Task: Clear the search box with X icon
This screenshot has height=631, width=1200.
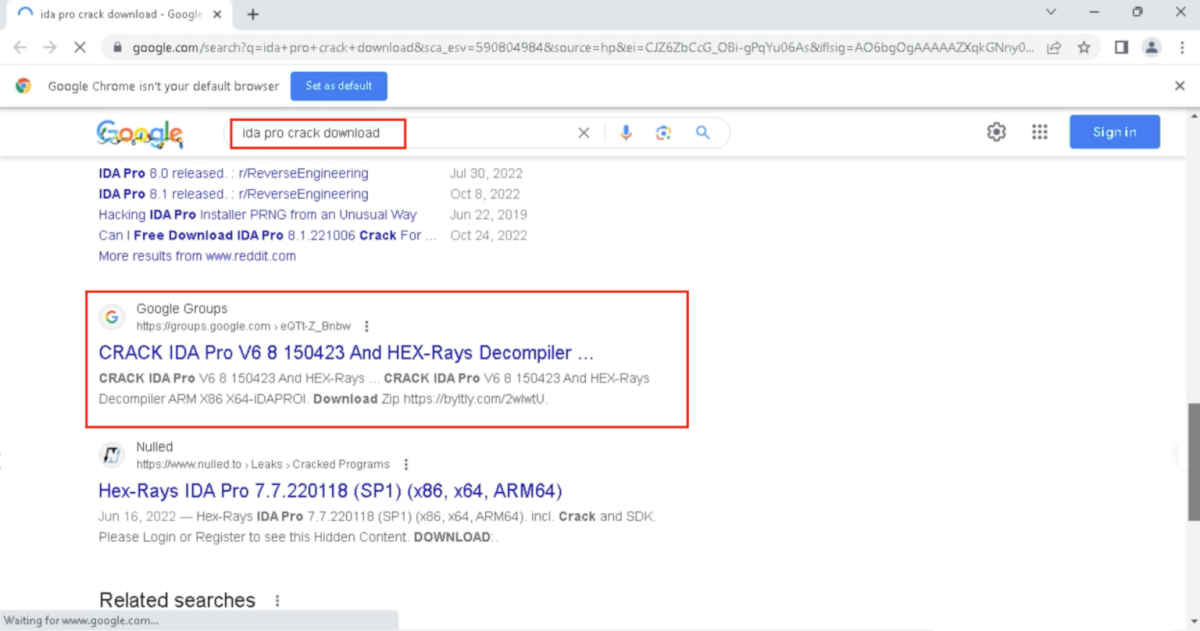Action: (x=584, y=133)
